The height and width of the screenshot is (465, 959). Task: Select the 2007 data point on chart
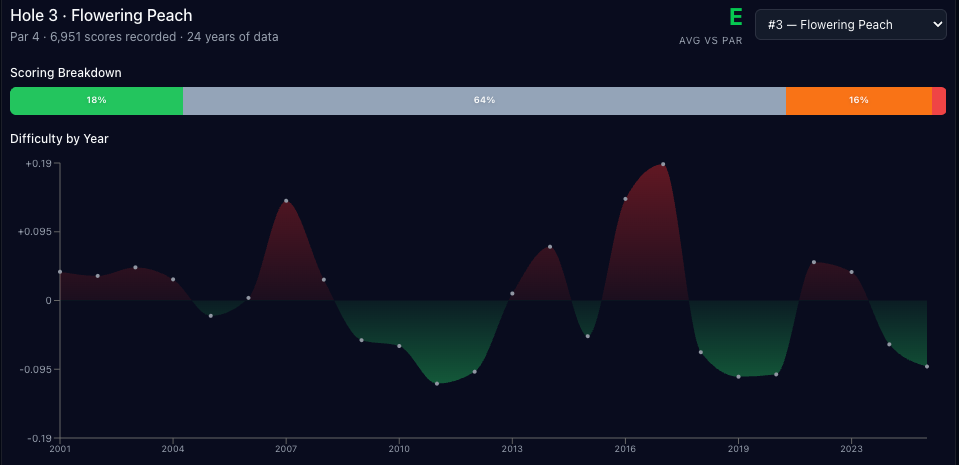tap(286, 201)
